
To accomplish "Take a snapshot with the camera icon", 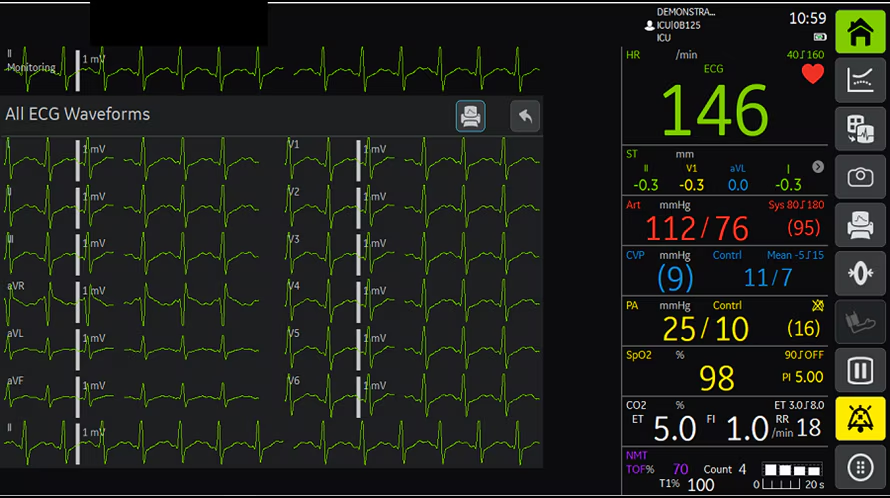I will click(860, 177).
